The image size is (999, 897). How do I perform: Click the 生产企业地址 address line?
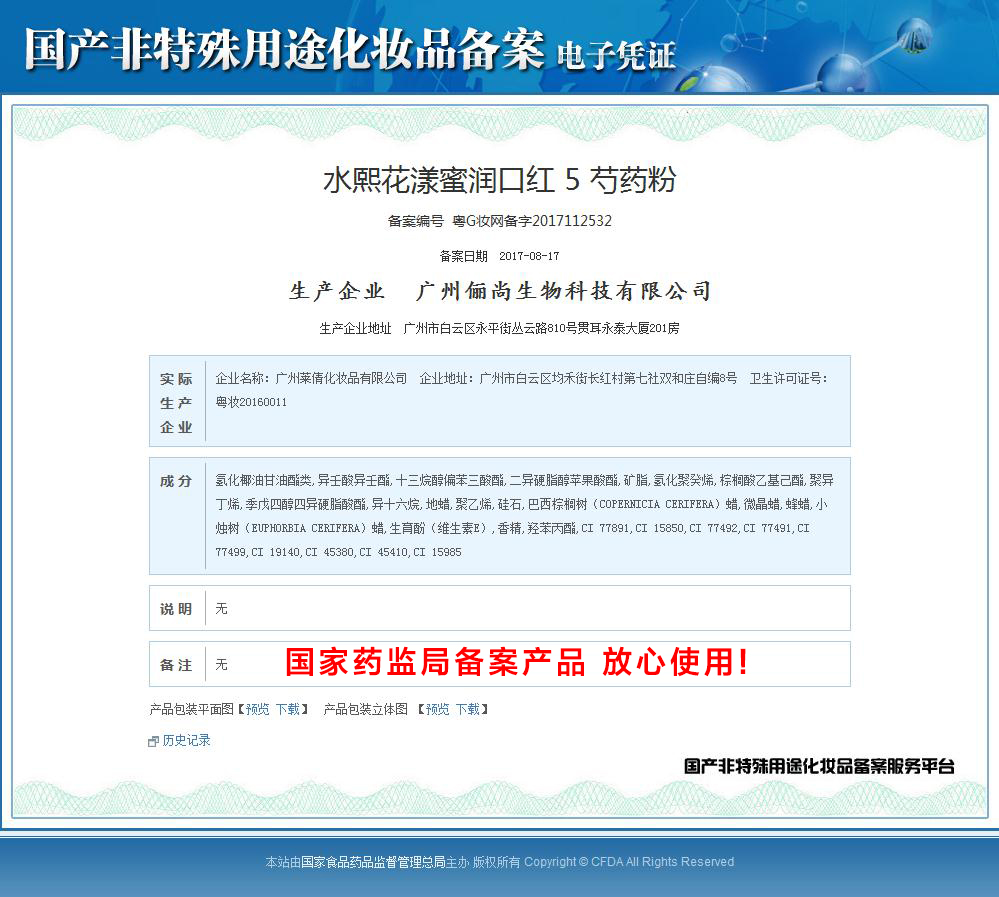pyautogui.click(x=500, y=328)
